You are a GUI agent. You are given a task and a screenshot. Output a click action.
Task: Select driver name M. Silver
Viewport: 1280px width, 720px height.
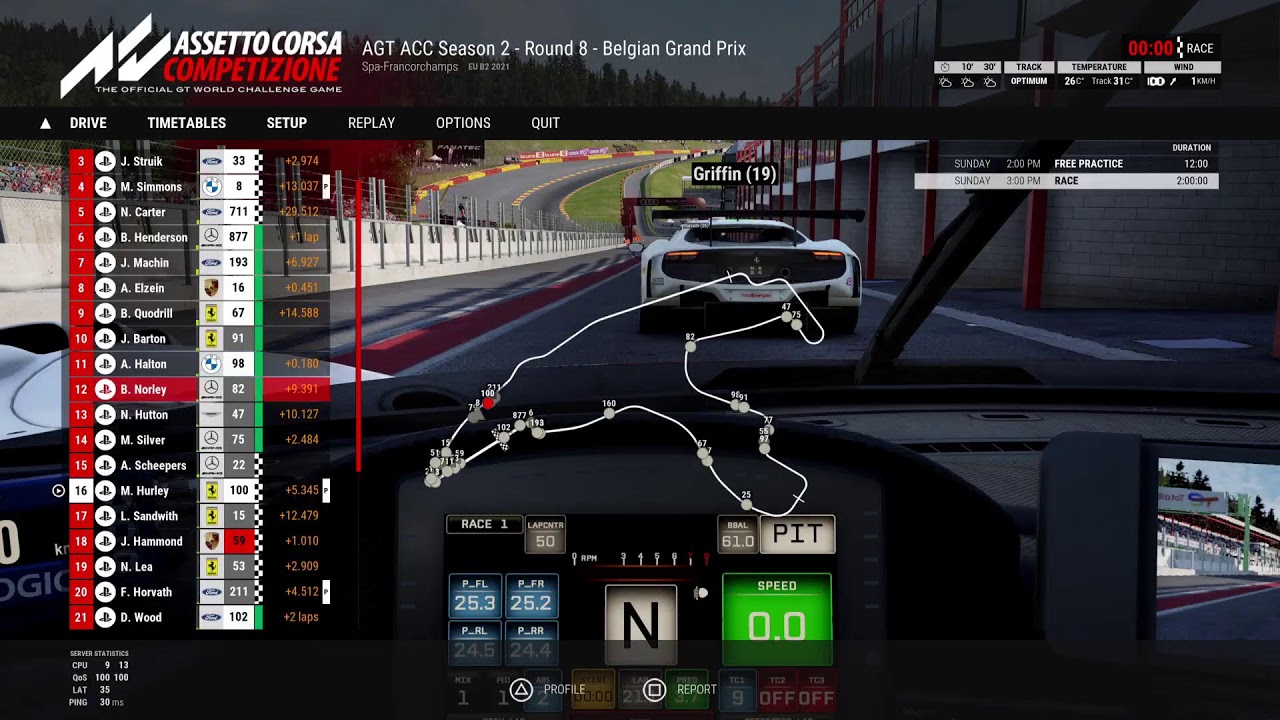coord(143,440)
